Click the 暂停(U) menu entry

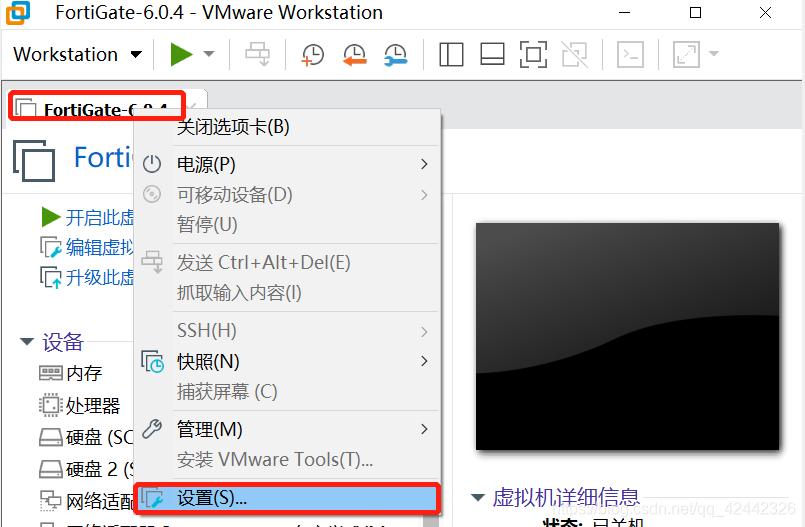286,224
